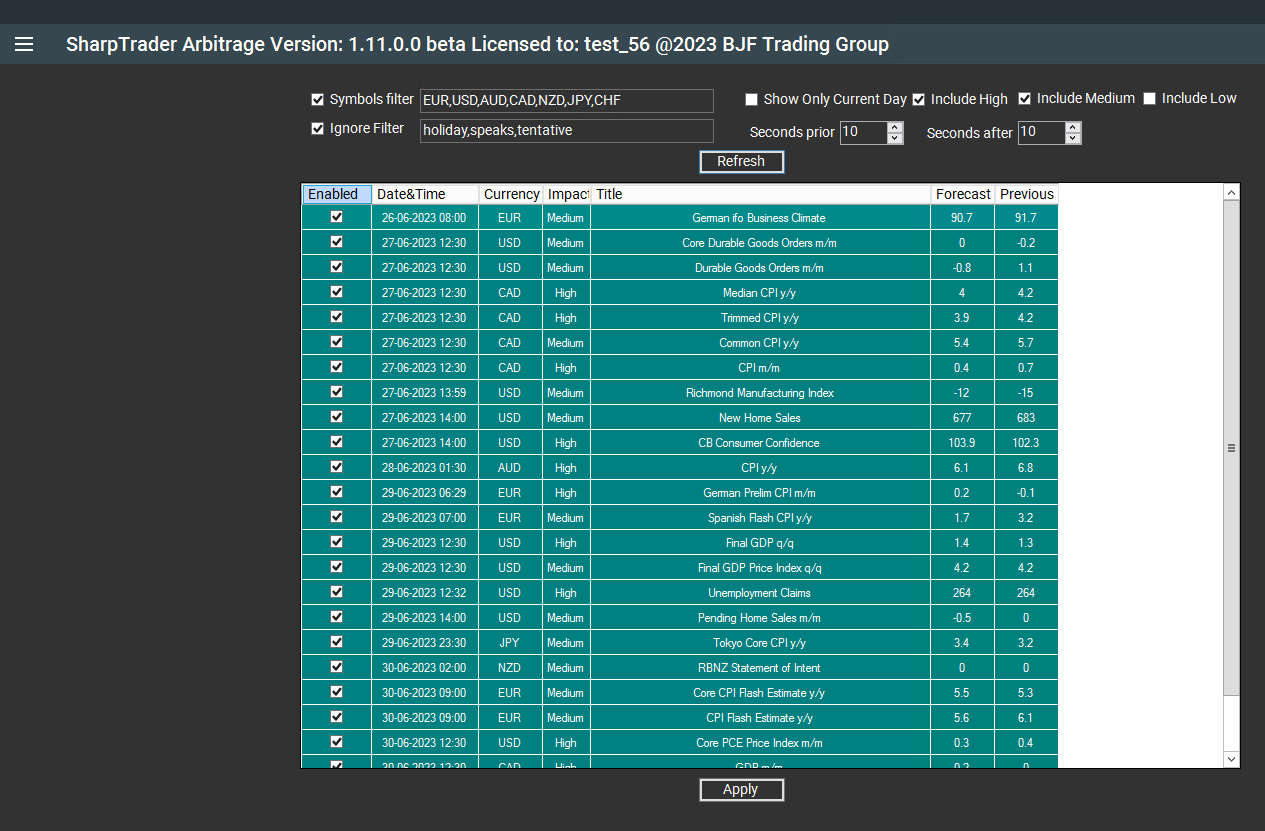Open the hamburger menu icon

[24, 44]
